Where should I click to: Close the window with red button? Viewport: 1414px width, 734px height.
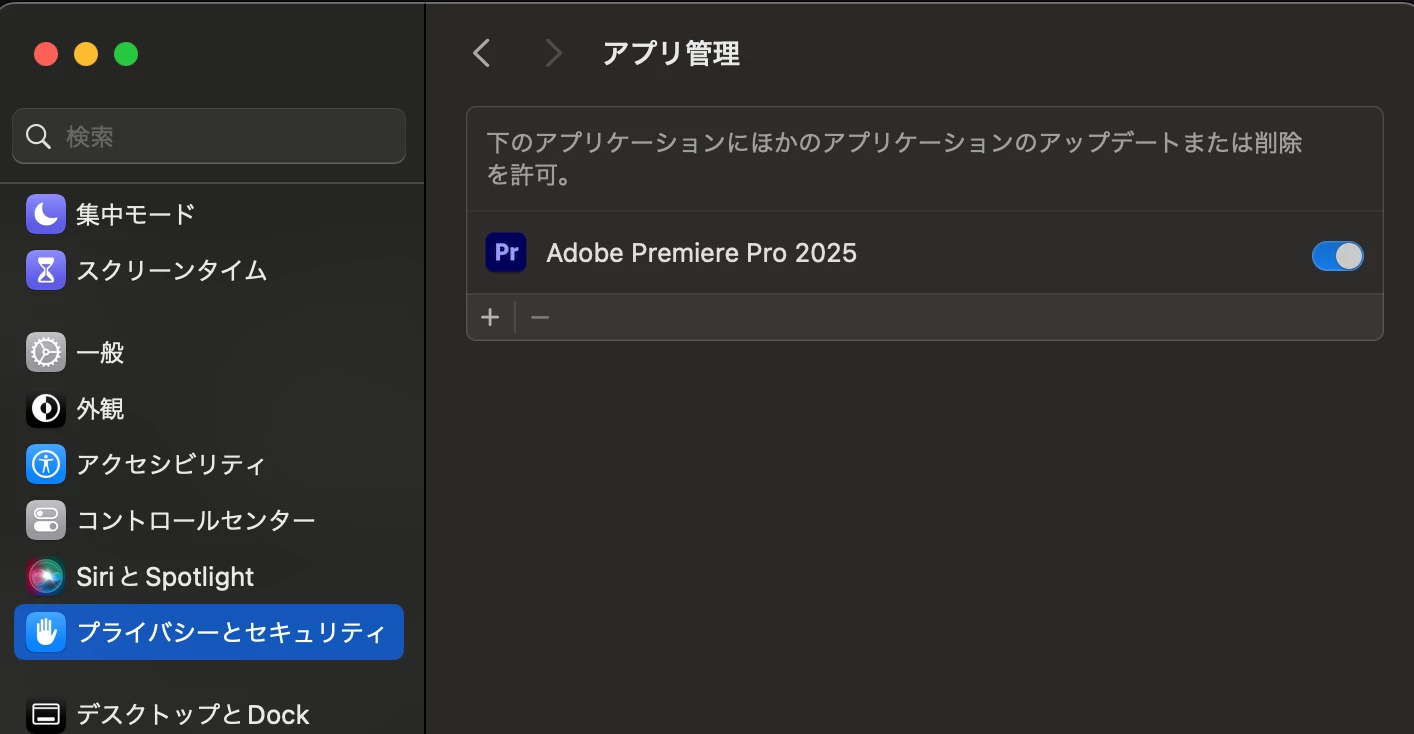tap(46, 54)
